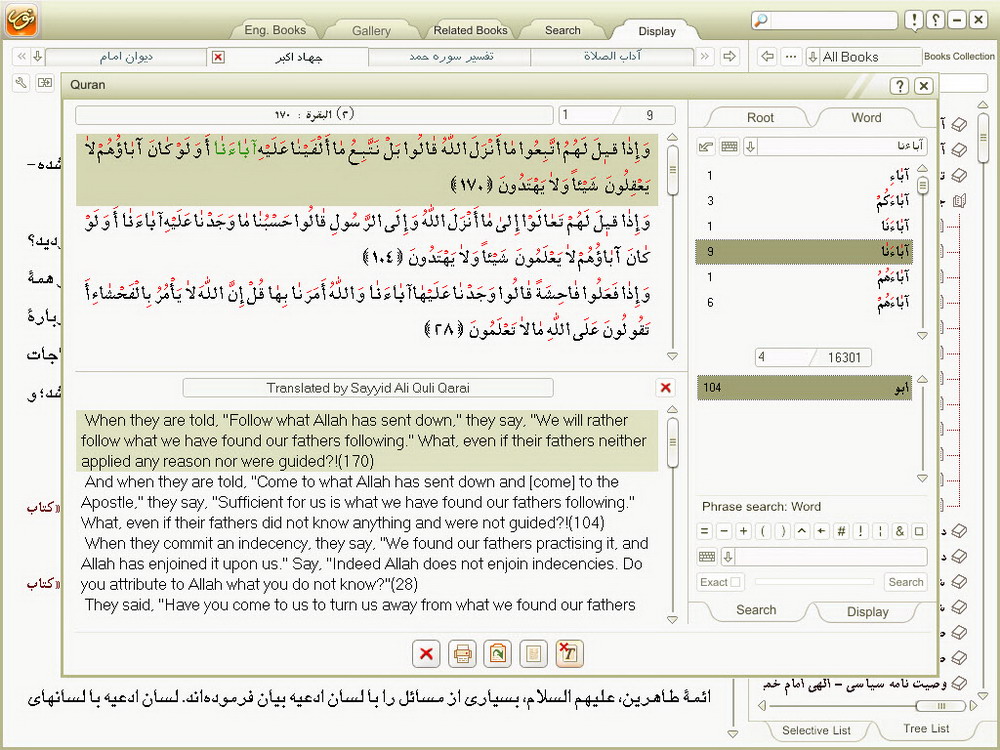
Task: Switch to the Tree List tab
Action: [926, 729]
